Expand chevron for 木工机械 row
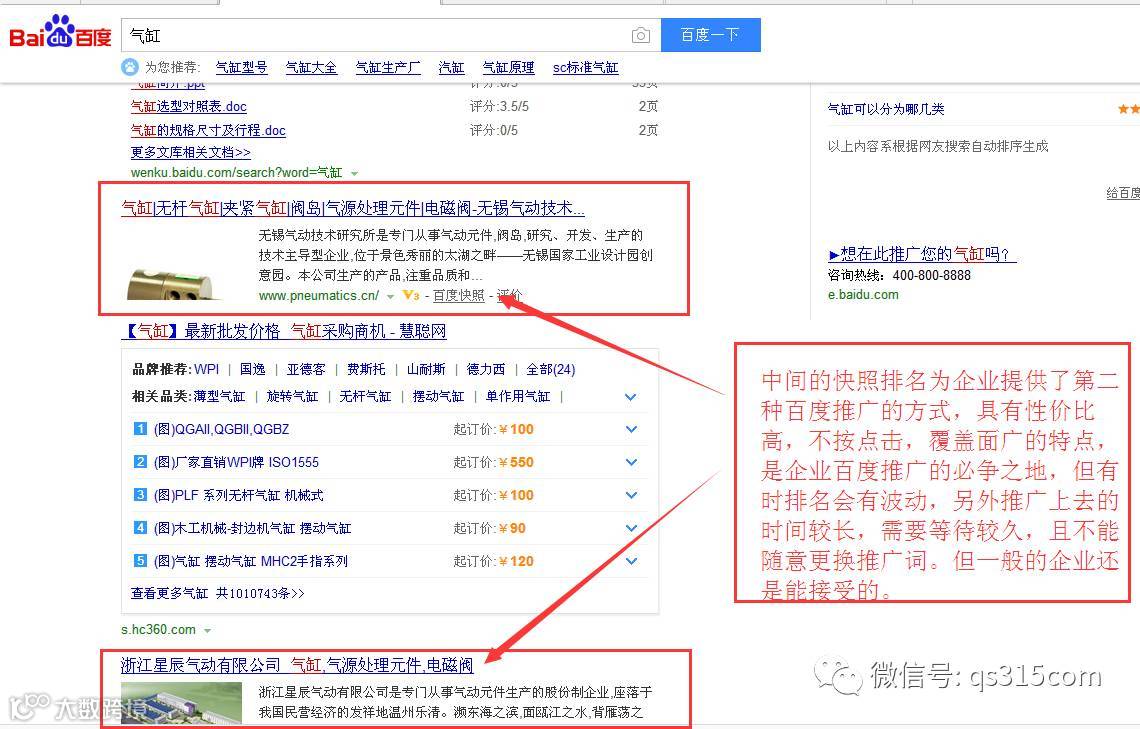This screenshot has width=1140, height=729. click(631, 528)
